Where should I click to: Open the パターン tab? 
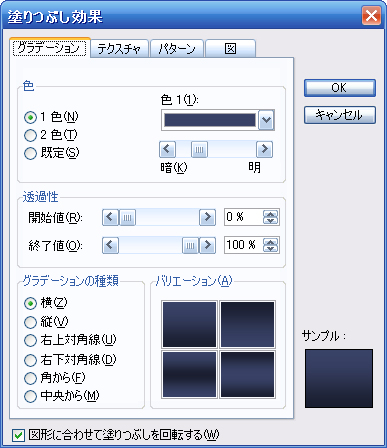[177, 49]
